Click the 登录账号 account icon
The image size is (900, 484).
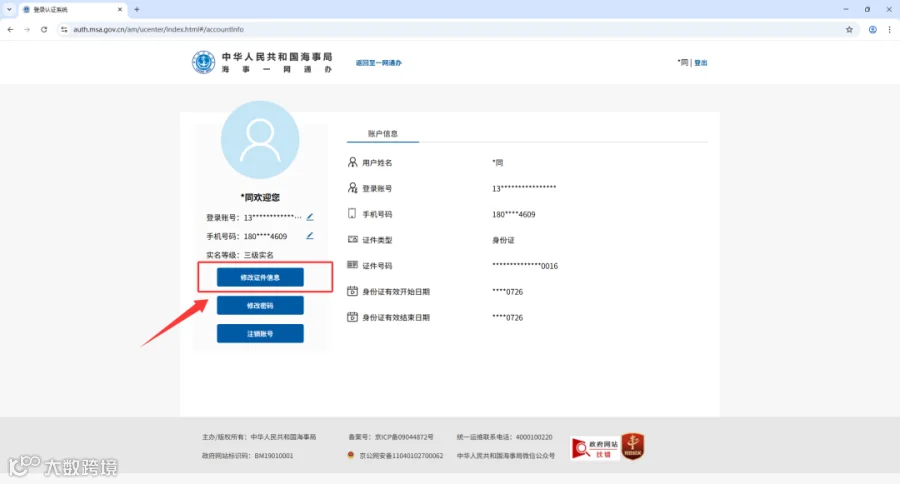(x=352, y=188)
